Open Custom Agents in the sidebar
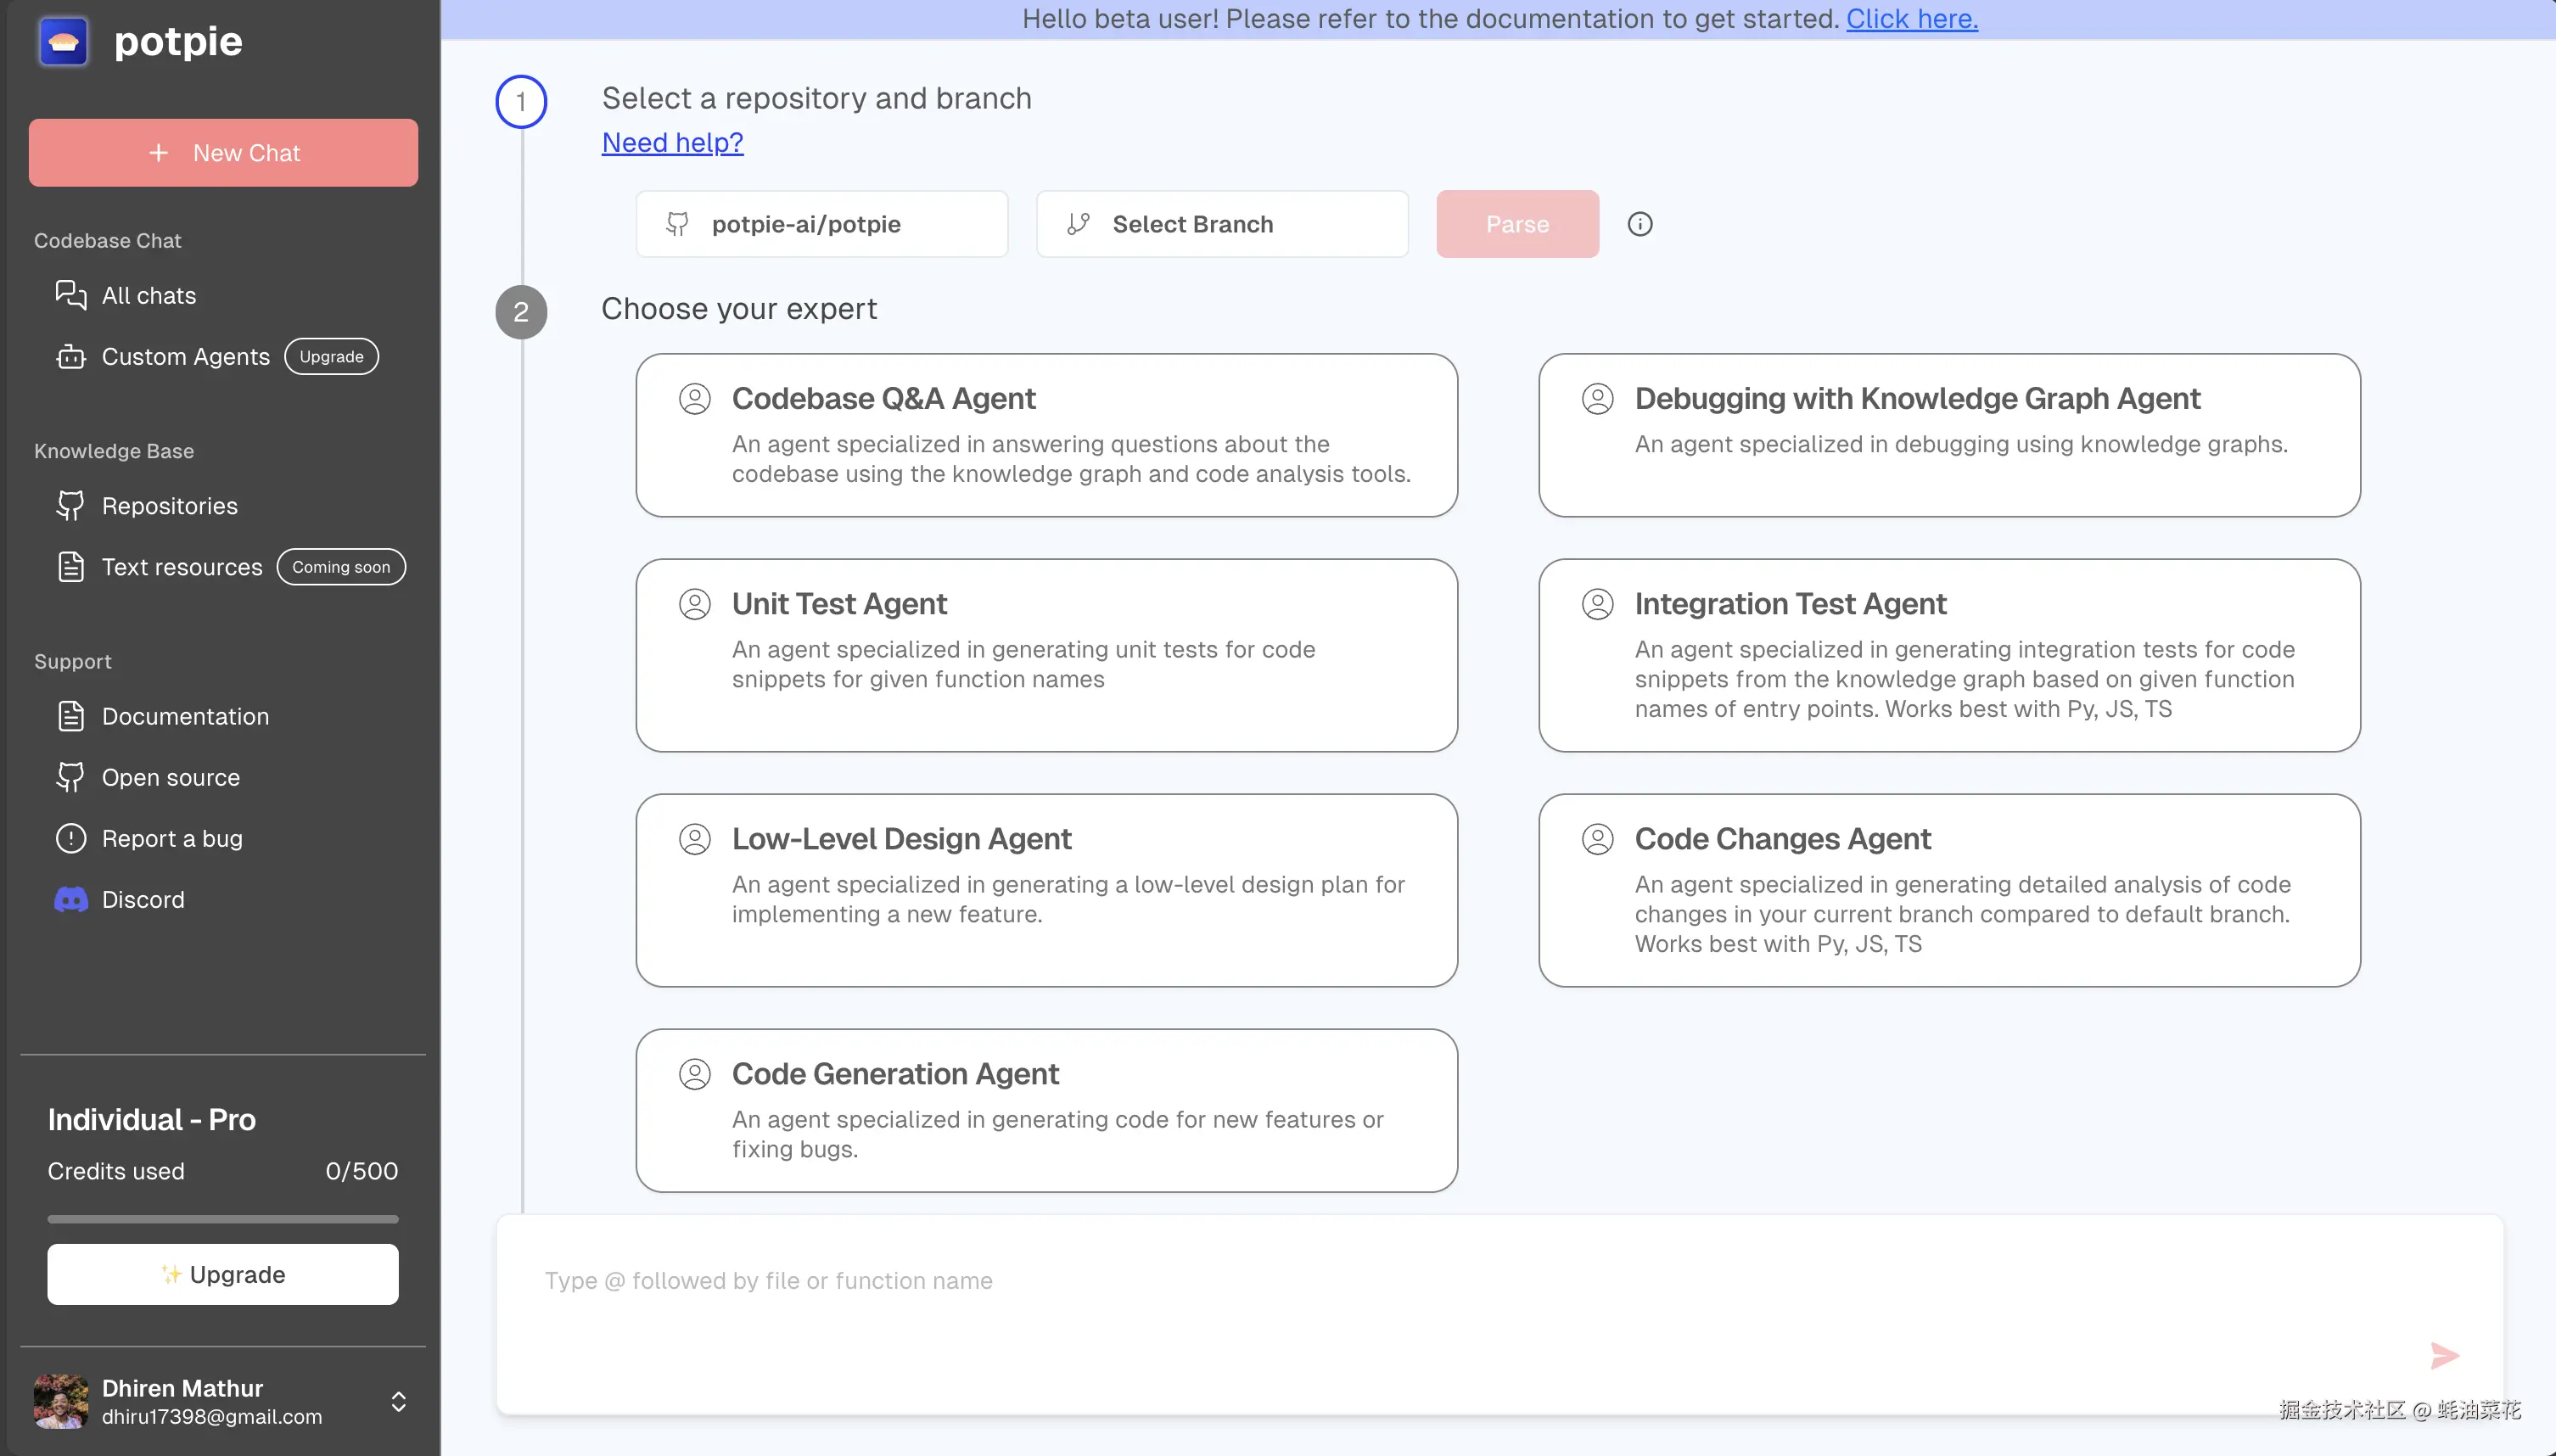The width and height of the screenshot is (2556, 1456). (185, 357)
